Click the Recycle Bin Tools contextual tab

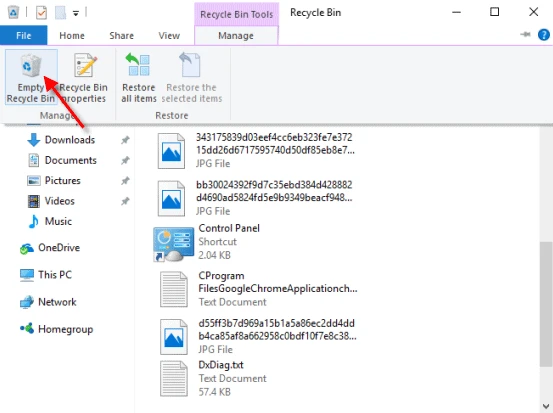[x=237, y=14]
